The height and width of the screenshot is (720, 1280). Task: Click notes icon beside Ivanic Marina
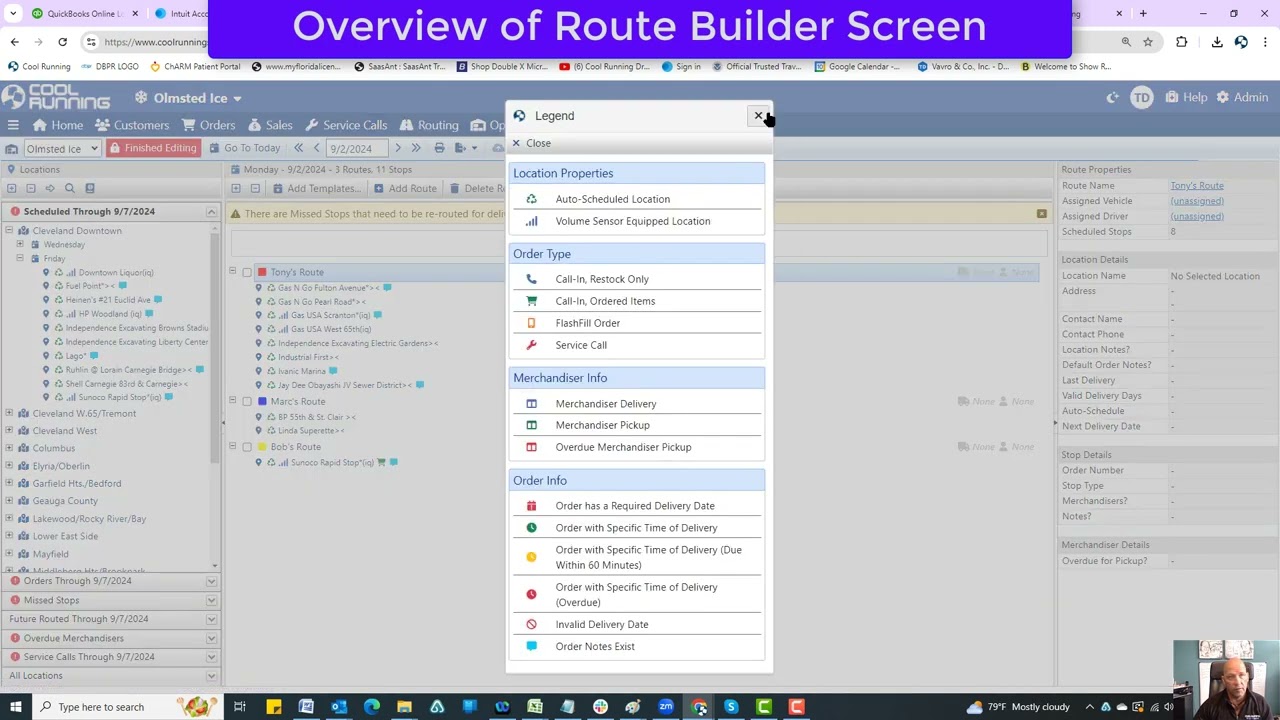[x=335, y=371]
